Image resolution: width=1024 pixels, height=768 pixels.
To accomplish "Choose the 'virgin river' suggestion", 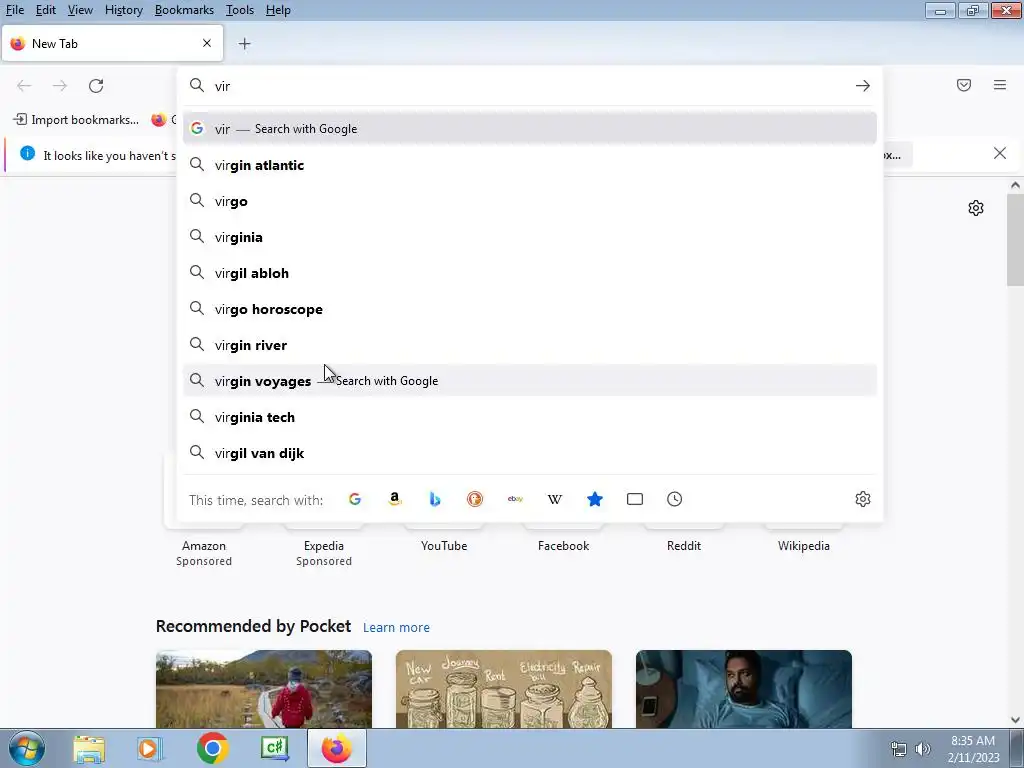I will click(x=530, y=345).
